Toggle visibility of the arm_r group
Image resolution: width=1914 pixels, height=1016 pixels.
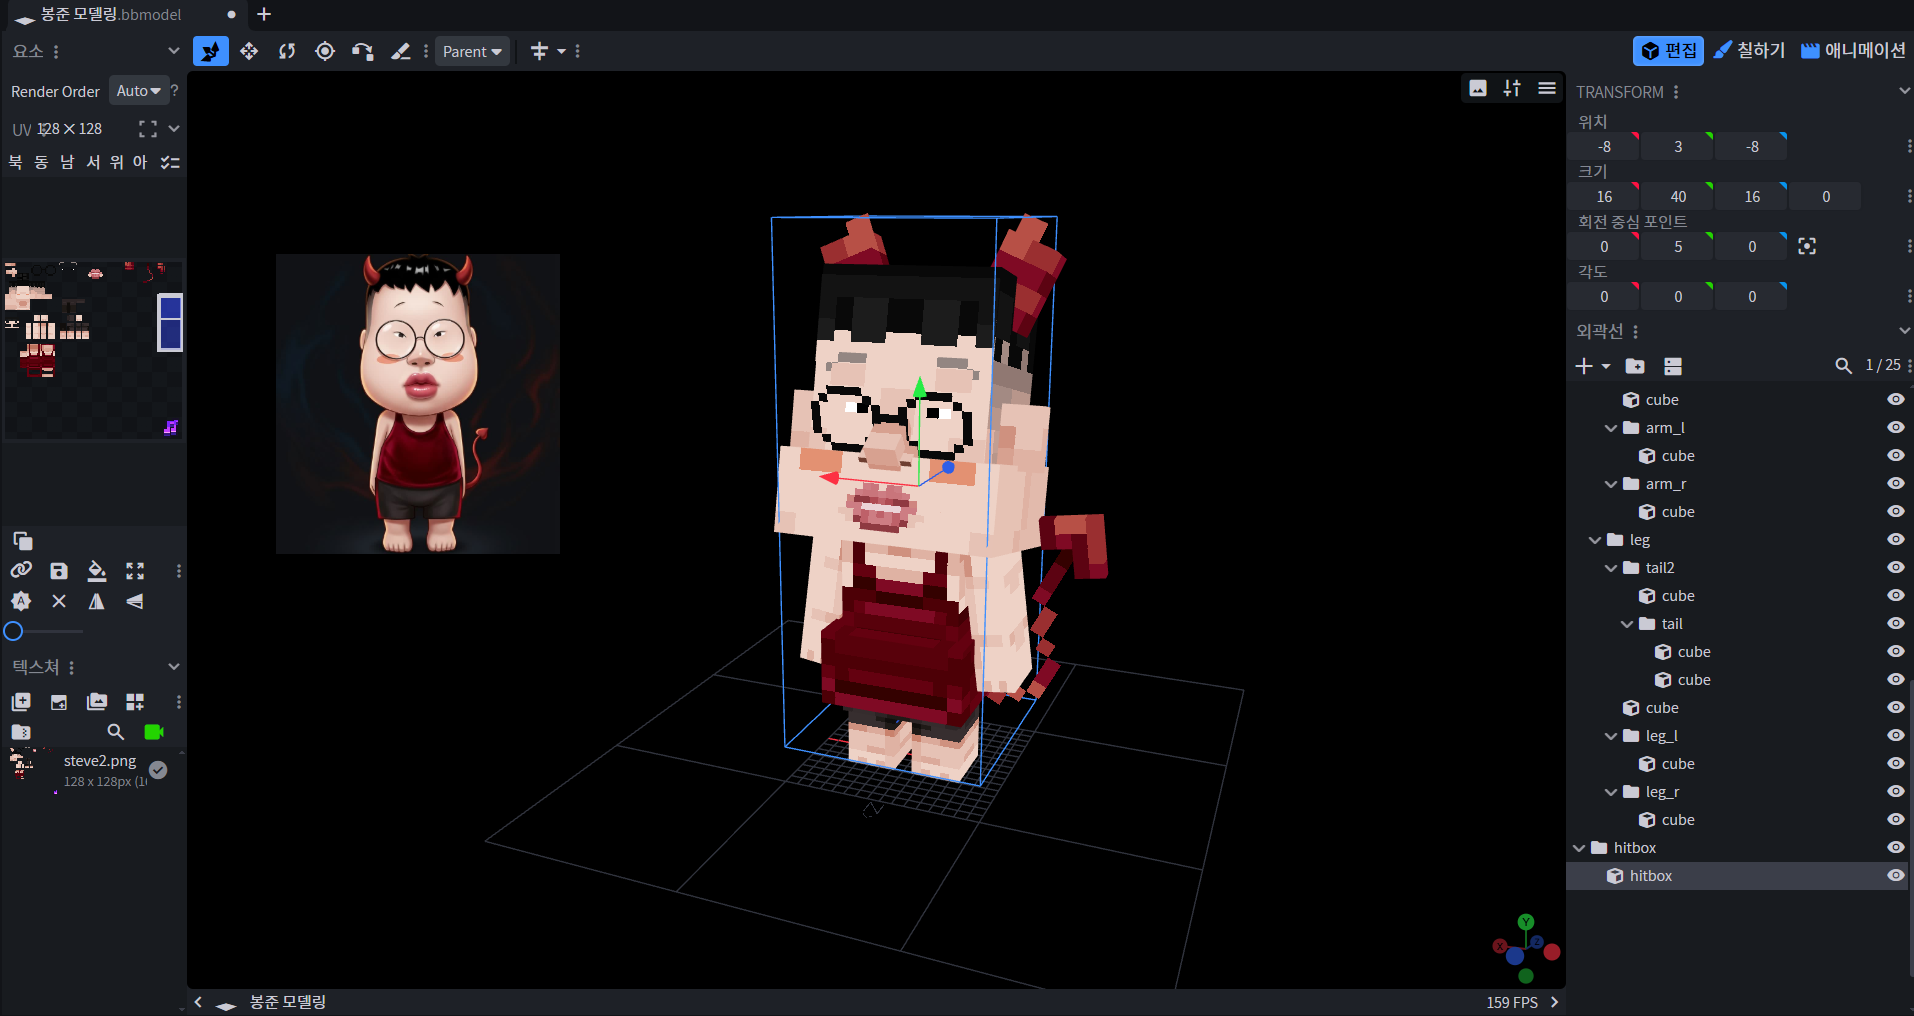coord(1895,484)
